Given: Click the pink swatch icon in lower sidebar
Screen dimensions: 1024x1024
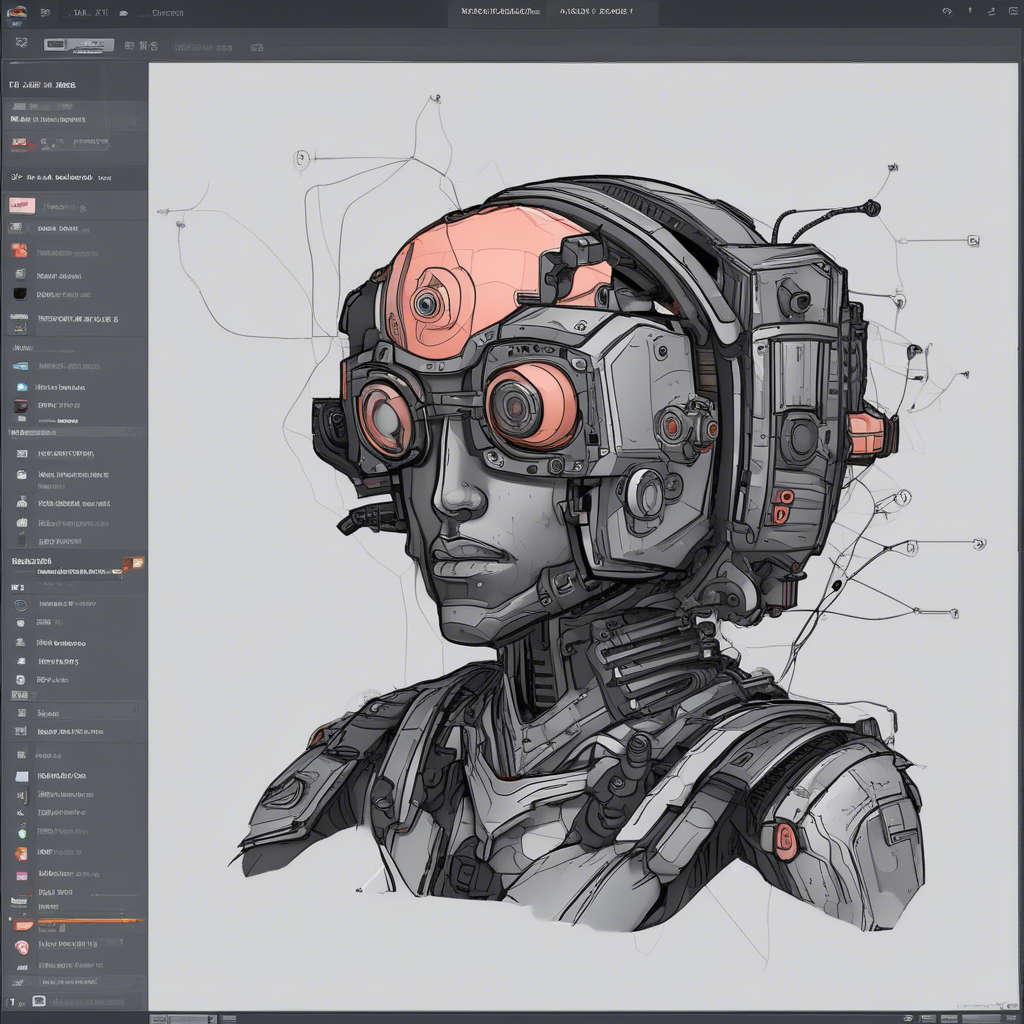Looking at the screenshot, I should [21, 874].
